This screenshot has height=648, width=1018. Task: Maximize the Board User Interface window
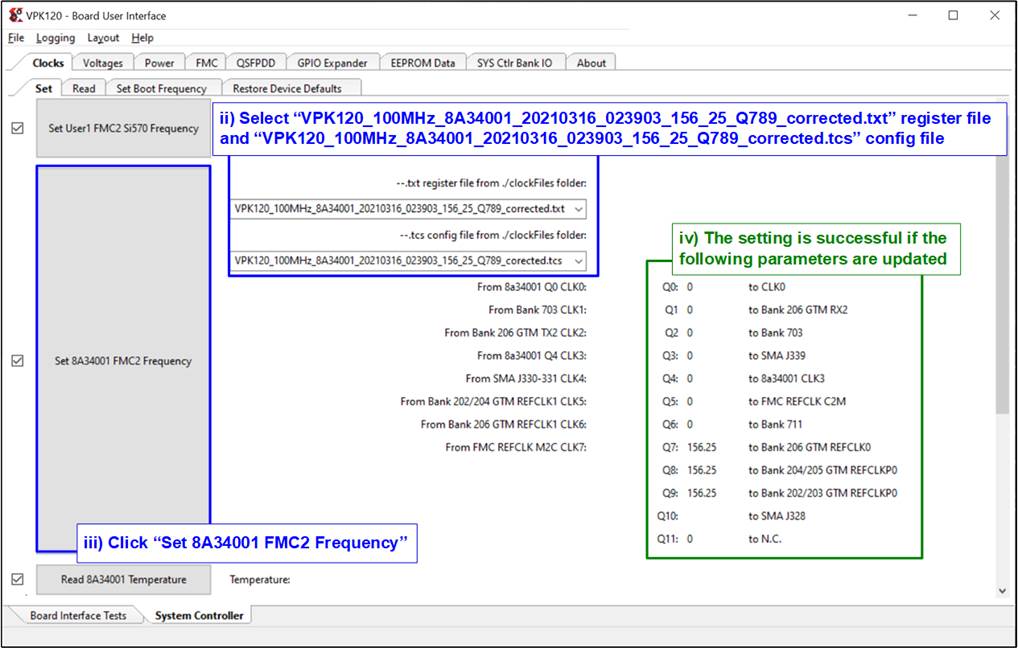[953, 15]
